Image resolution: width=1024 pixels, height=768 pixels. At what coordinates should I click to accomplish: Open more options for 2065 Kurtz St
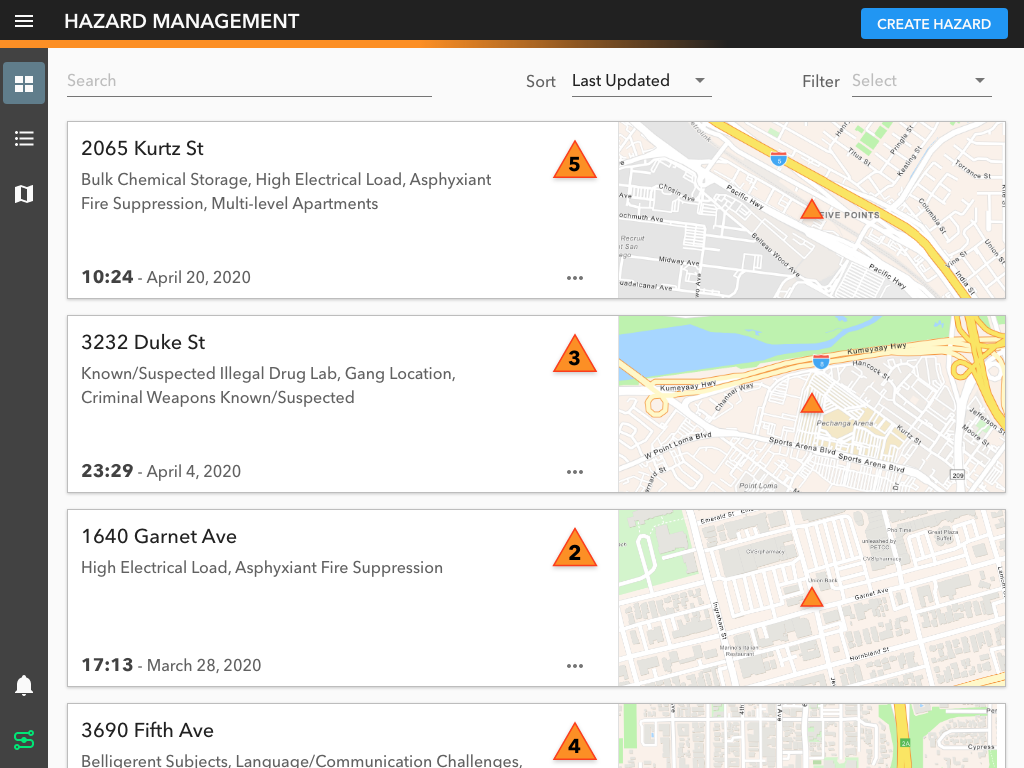coord(575,278)
